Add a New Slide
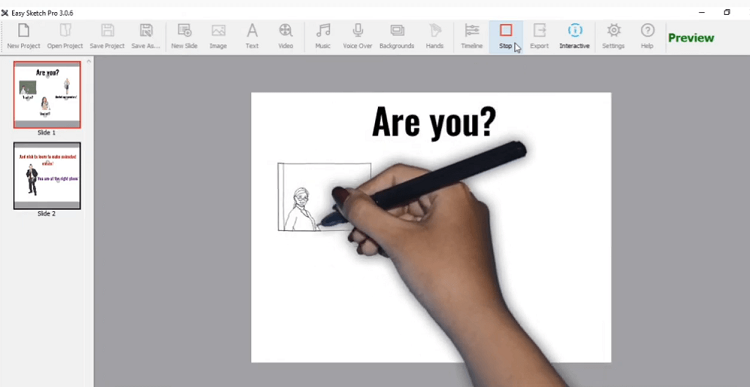750x387 pixels. tap(184, 36)
